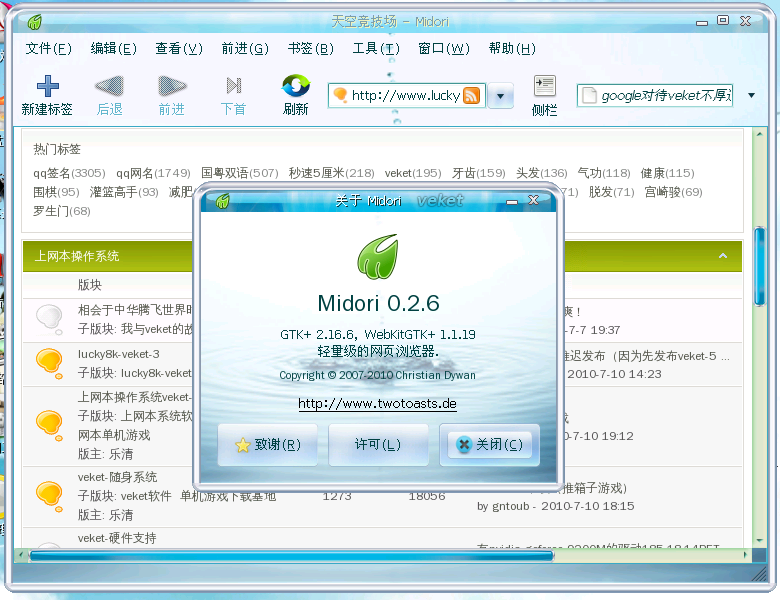Click the qq网名(1749) tag link
The image size is (780, 600).
(x=153, y=173)
